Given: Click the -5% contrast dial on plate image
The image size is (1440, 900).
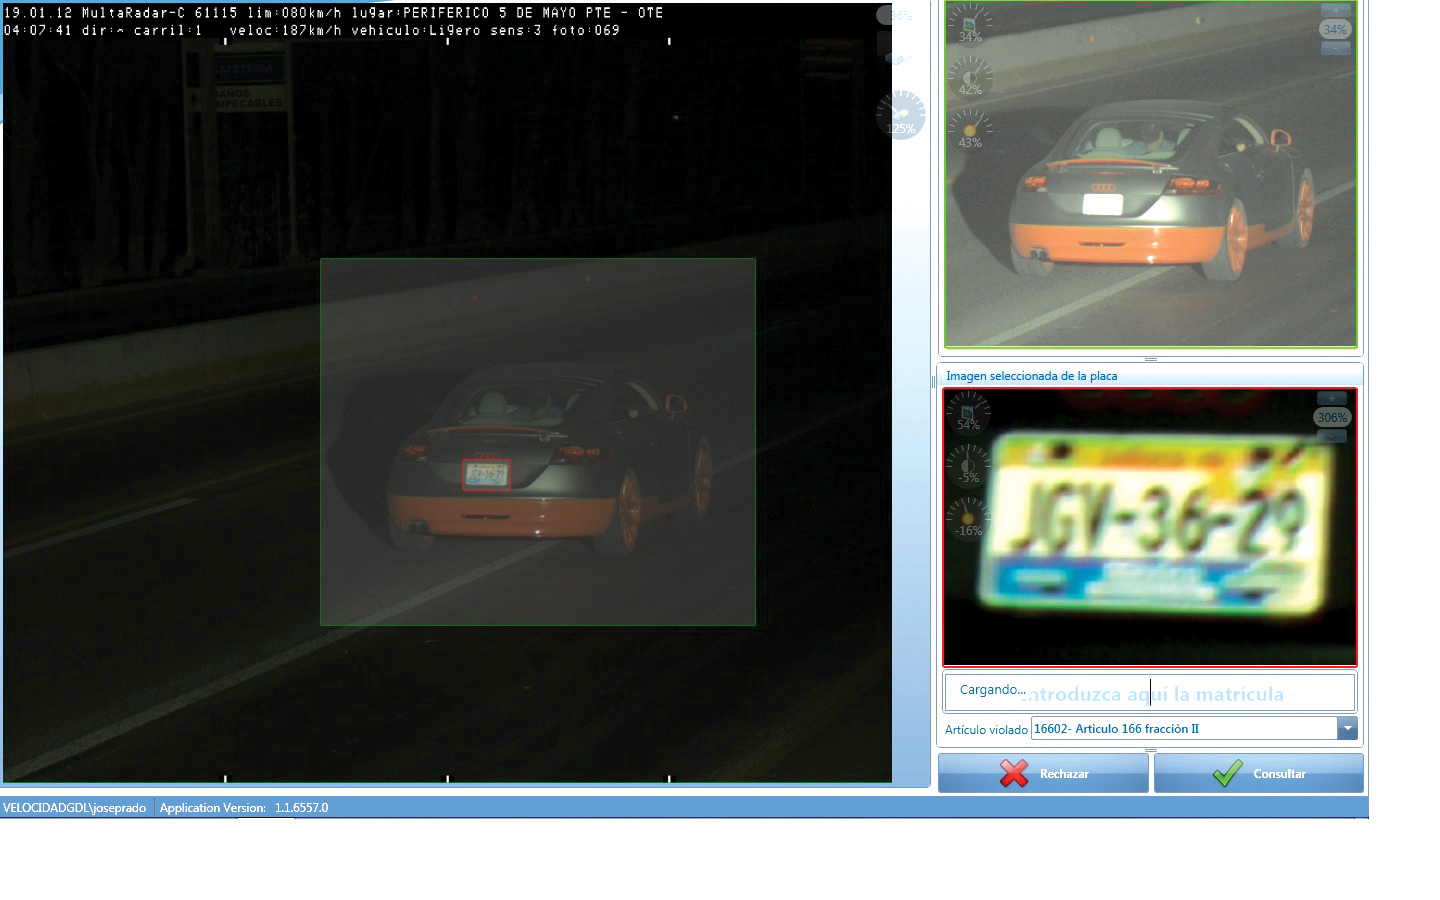Looking at the screenshot, I should (x=968, y=466).
